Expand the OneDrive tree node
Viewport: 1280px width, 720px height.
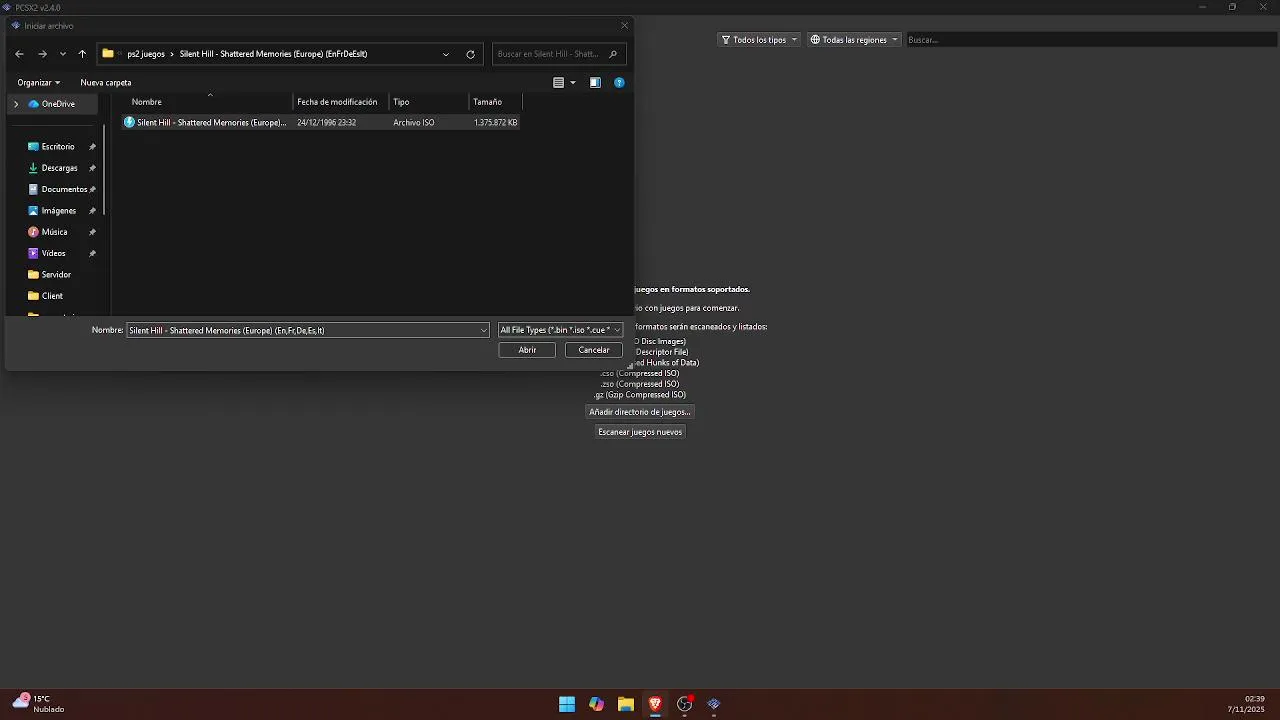(16, 104)
